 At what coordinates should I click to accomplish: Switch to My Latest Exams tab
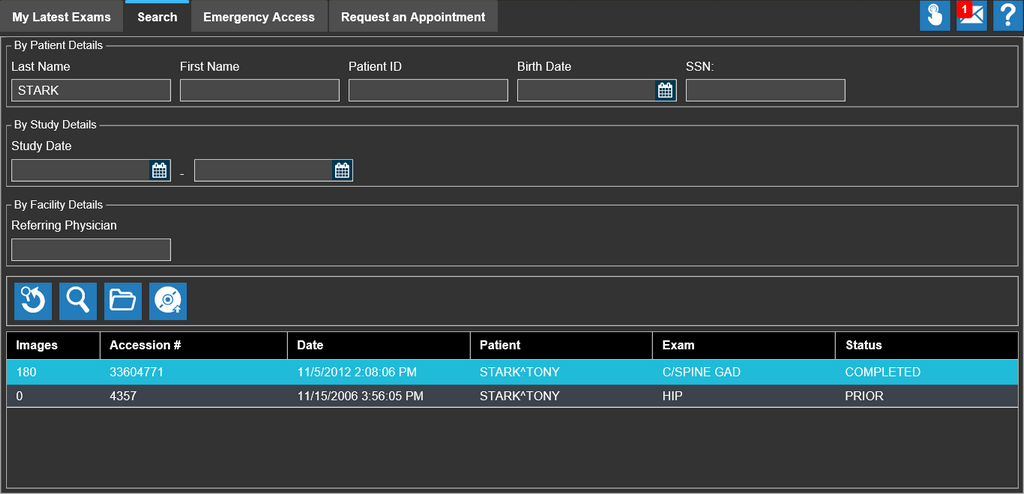[x=61, y=17]
